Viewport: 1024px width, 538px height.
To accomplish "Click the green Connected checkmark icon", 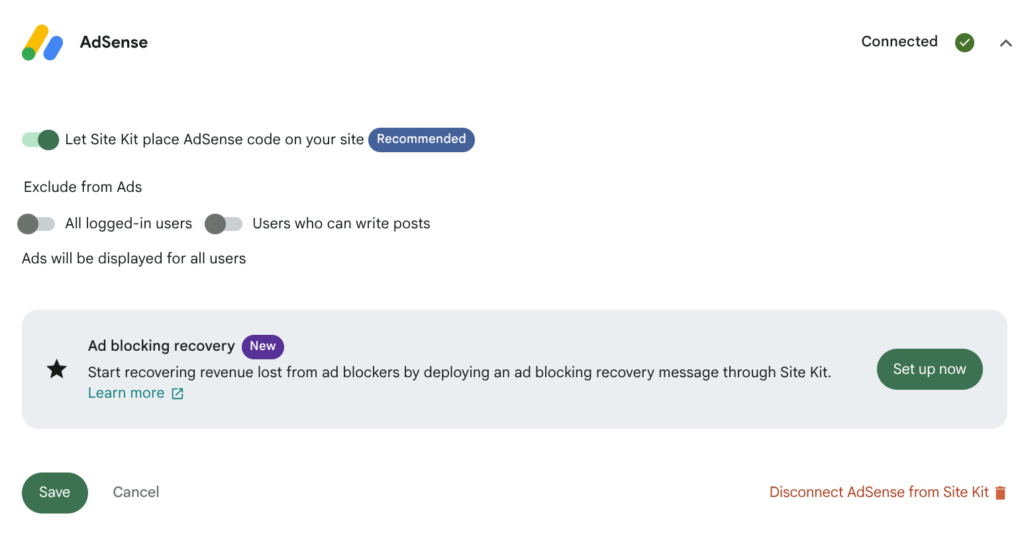I will [x=965, y=42].
